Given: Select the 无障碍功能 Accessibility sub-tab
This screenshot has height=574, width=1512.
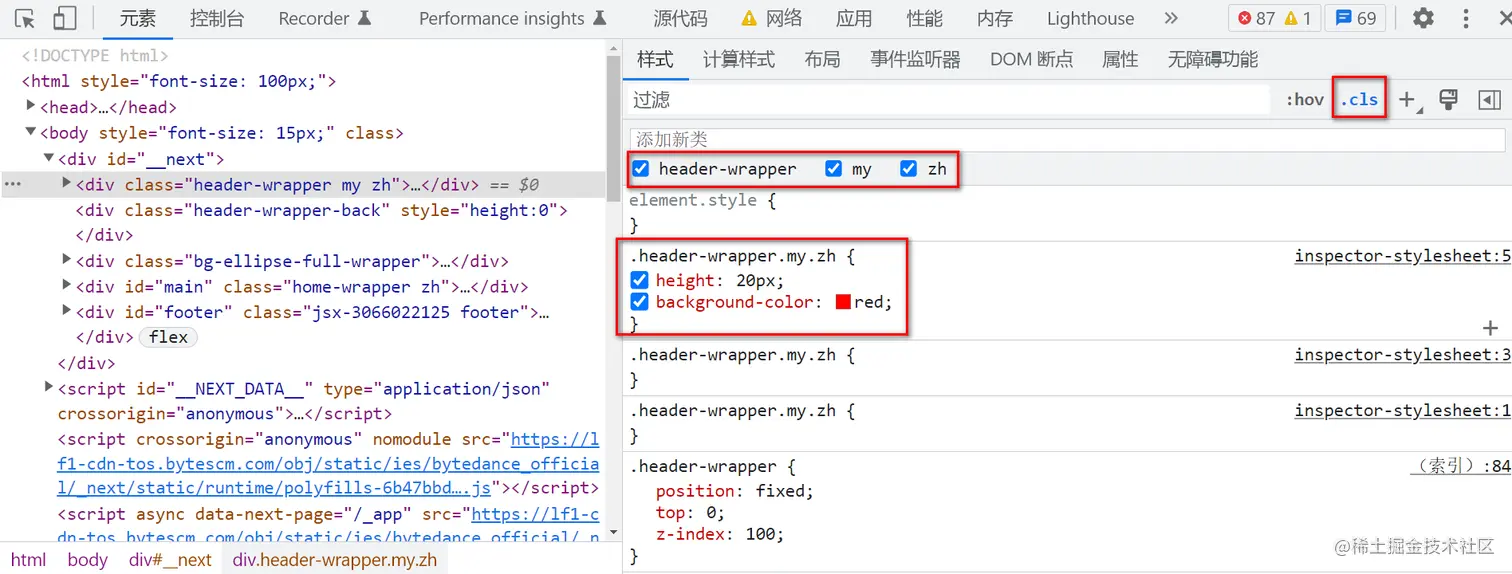Looking at the screenshot, I should (x=1212, y=60).
